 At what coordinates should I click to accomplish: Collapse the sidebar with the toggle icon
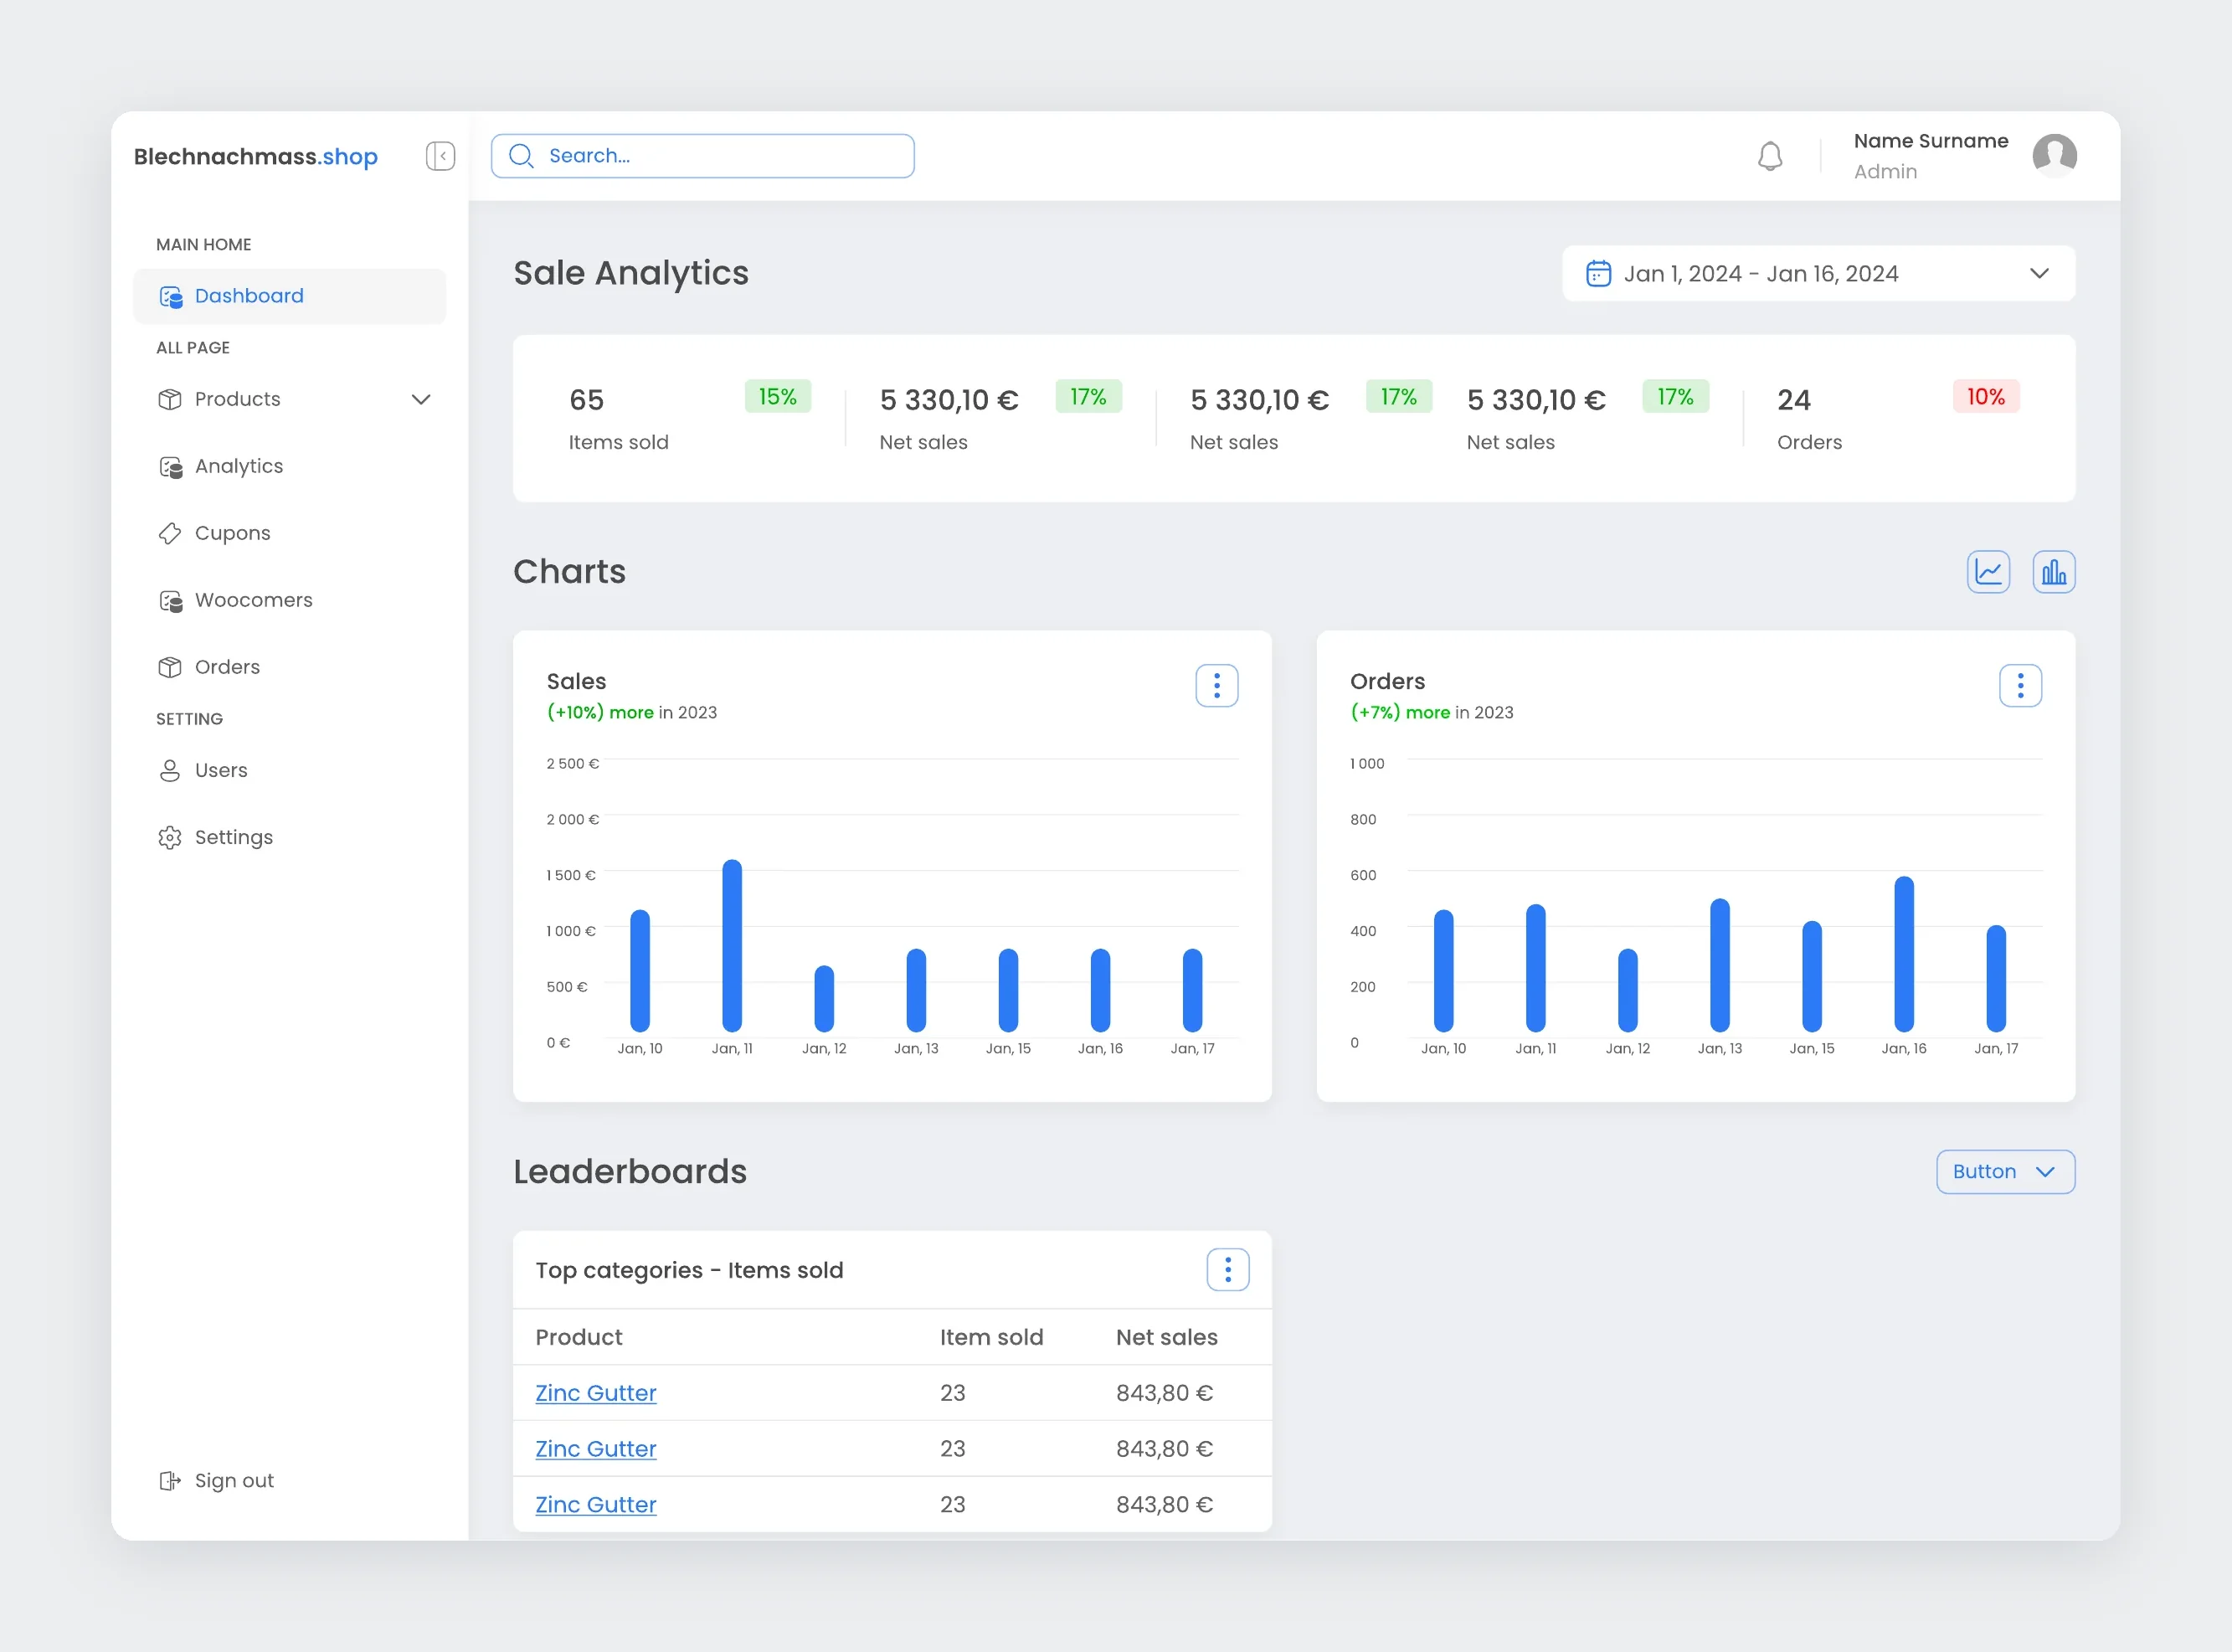click(x=440, y=156)
